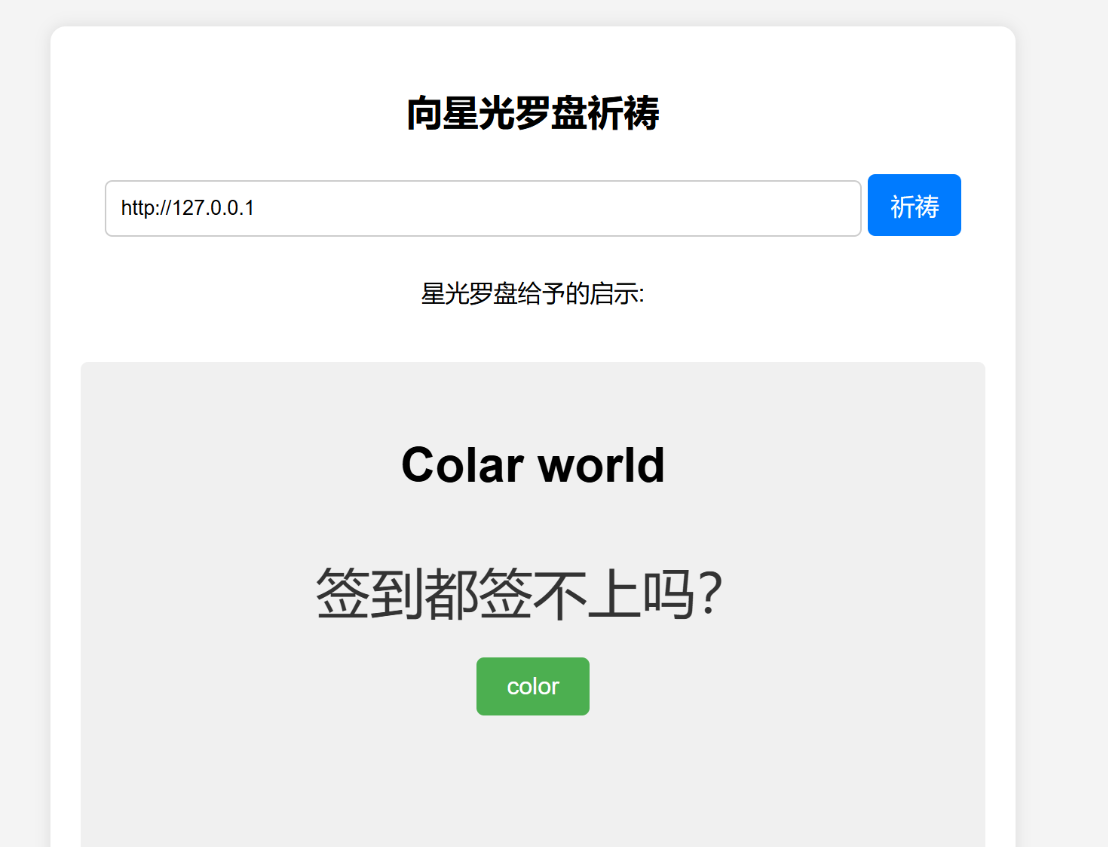This screenshot has width=1108, height=847.
Task: Click gray panel area above Colar world heading
Action: 532,395
